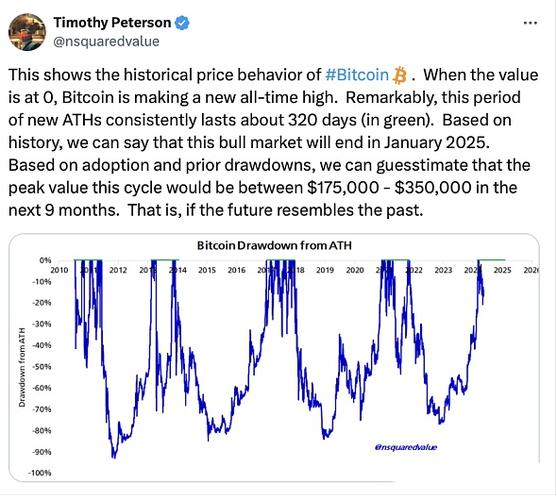Click the 2019 label on chart axis
This screenshot has width=557, height=500.
tap(325, 270)
